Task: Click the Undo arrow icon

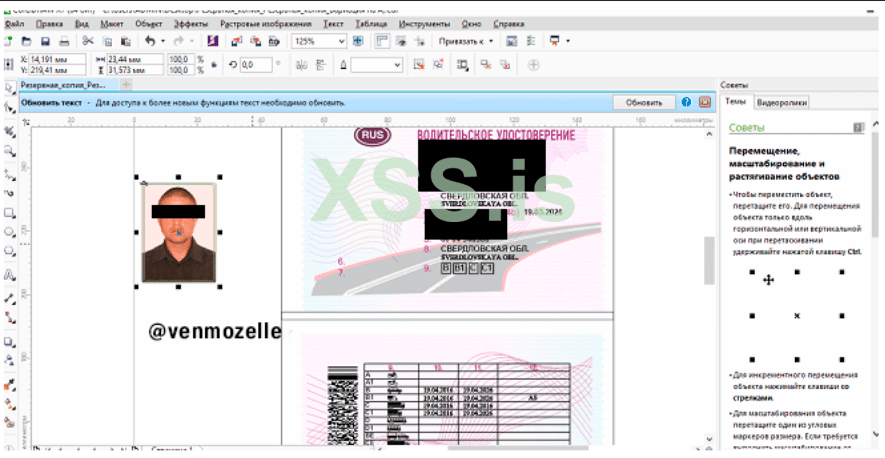Action: (150, 41)
